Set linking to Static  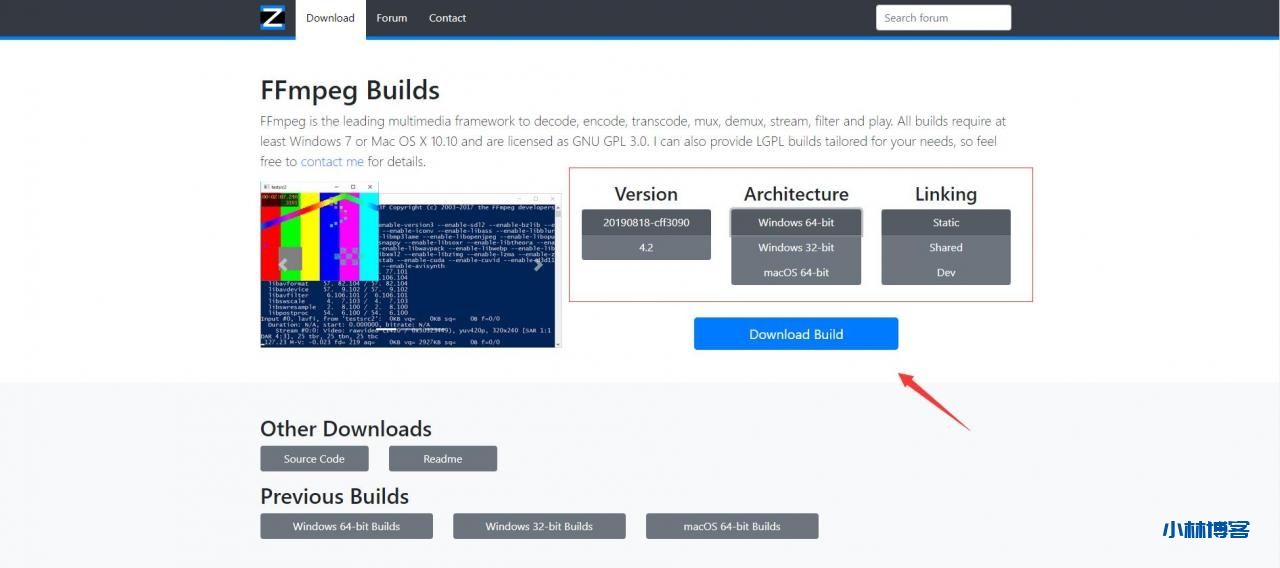click(x=946, y=222)
